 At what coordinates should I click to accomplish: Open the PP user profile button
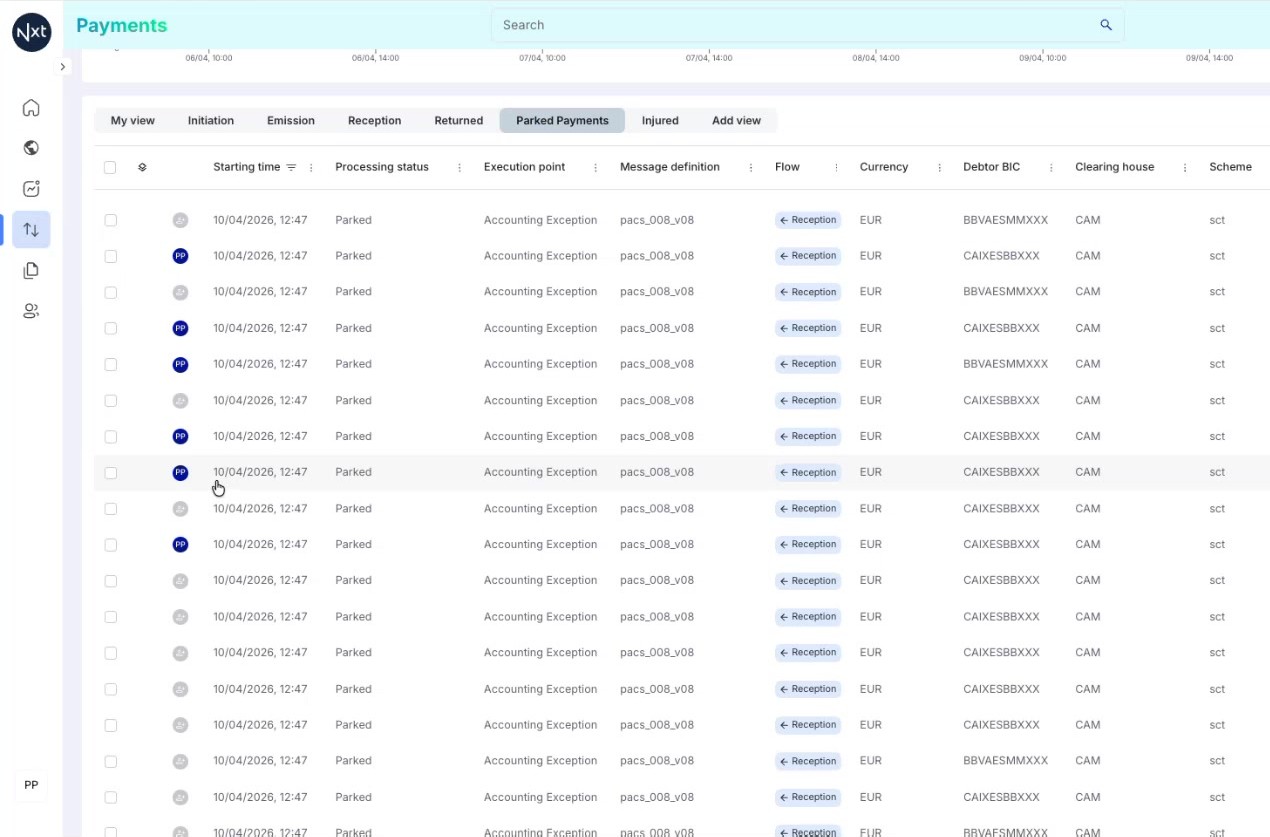31,785
